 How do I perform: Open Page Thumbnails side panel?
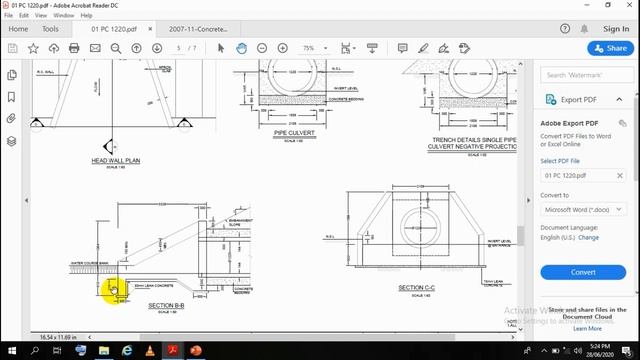pos(12,75)
